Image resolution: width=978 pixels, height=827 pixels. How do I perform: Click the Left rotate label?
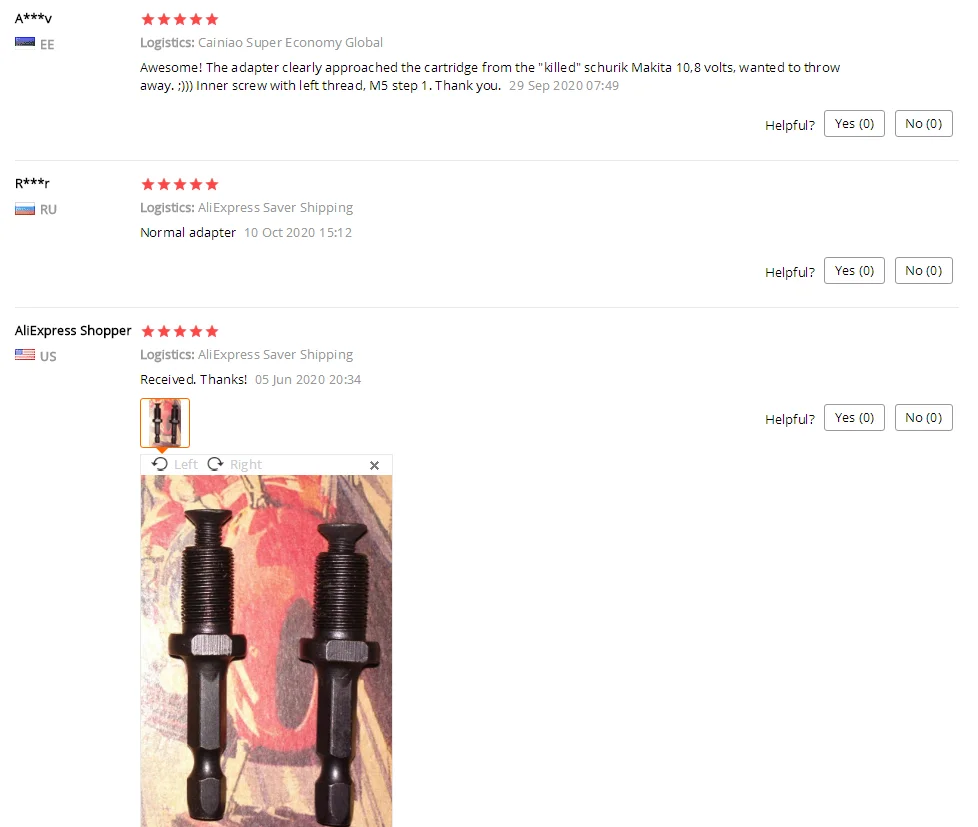point(186,464)
